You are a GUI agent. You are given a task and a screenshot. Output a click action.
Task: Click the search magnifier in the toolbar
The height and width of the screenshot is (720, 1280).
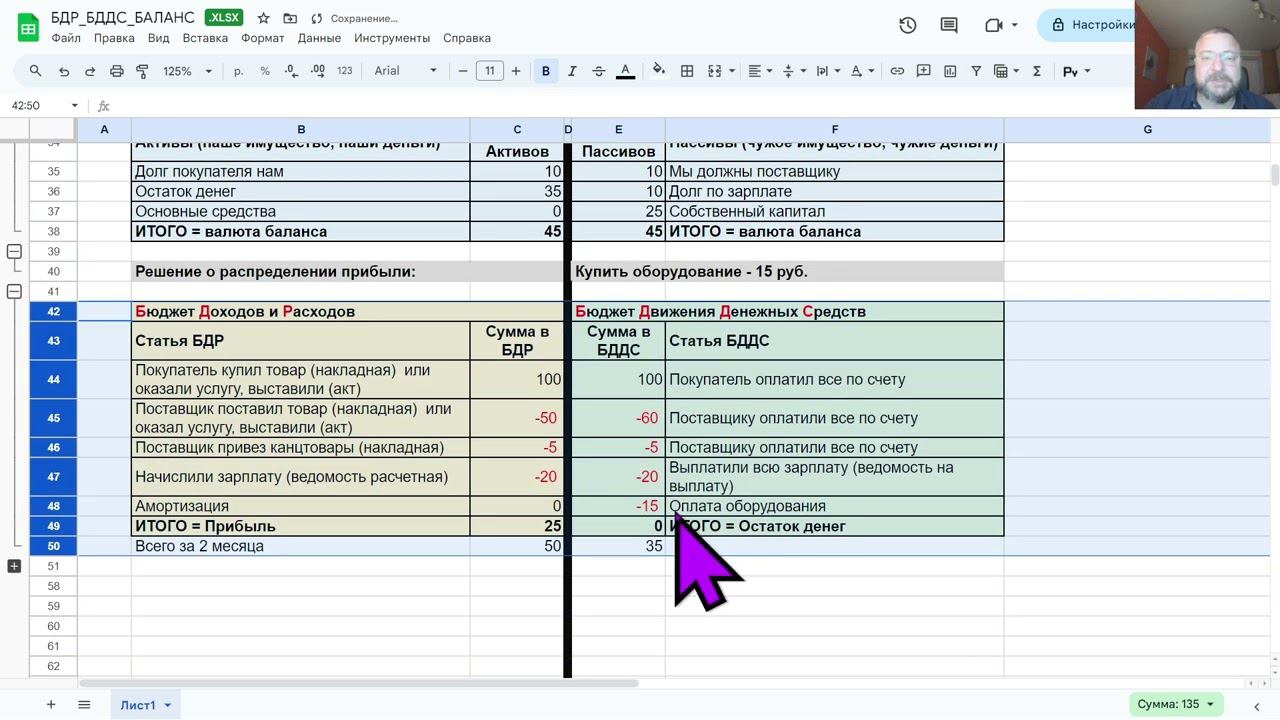(36, 71)
